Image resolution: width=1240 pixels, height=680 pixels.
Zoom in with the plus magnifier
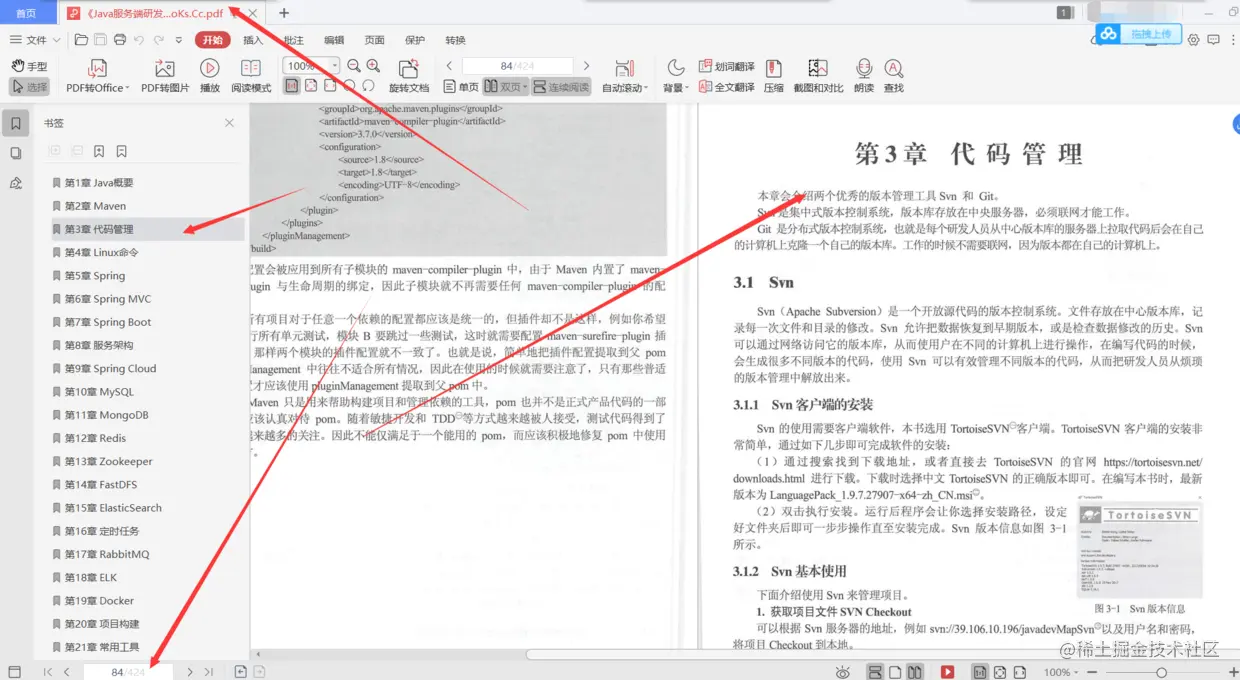tap(373, 66)
